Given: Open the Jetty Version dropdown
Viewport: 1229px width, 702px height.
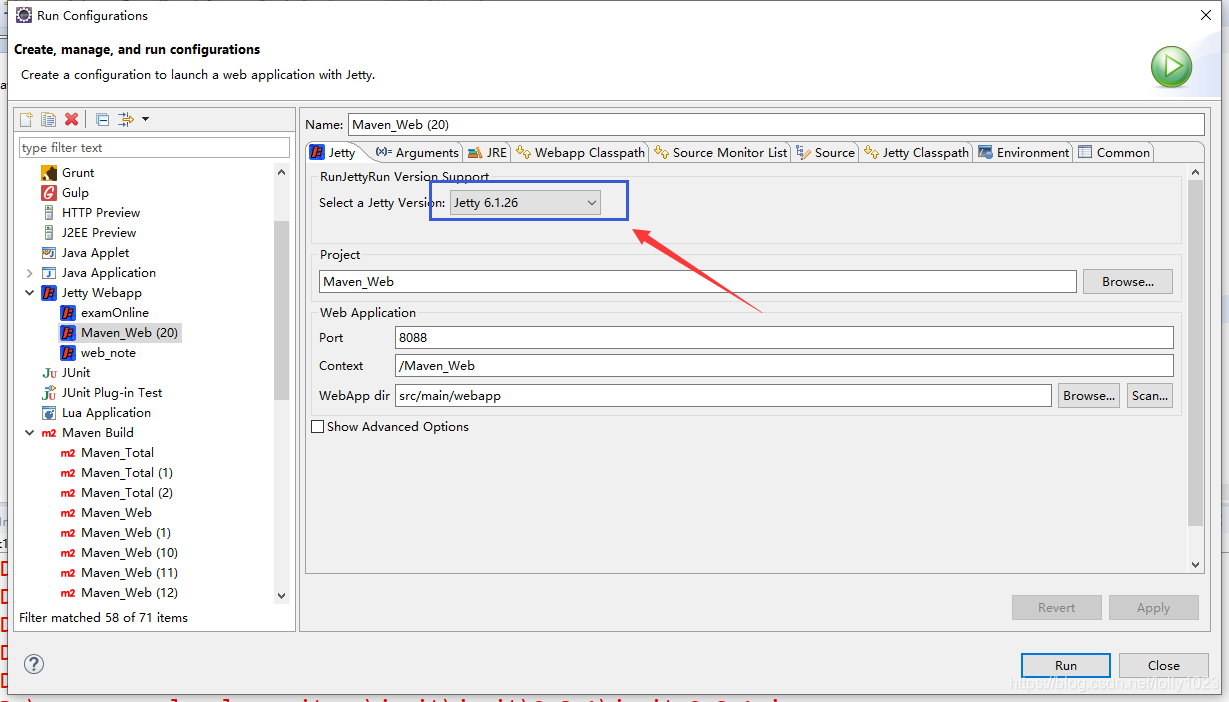Looking at the screenshot, I should coord(525,203).
